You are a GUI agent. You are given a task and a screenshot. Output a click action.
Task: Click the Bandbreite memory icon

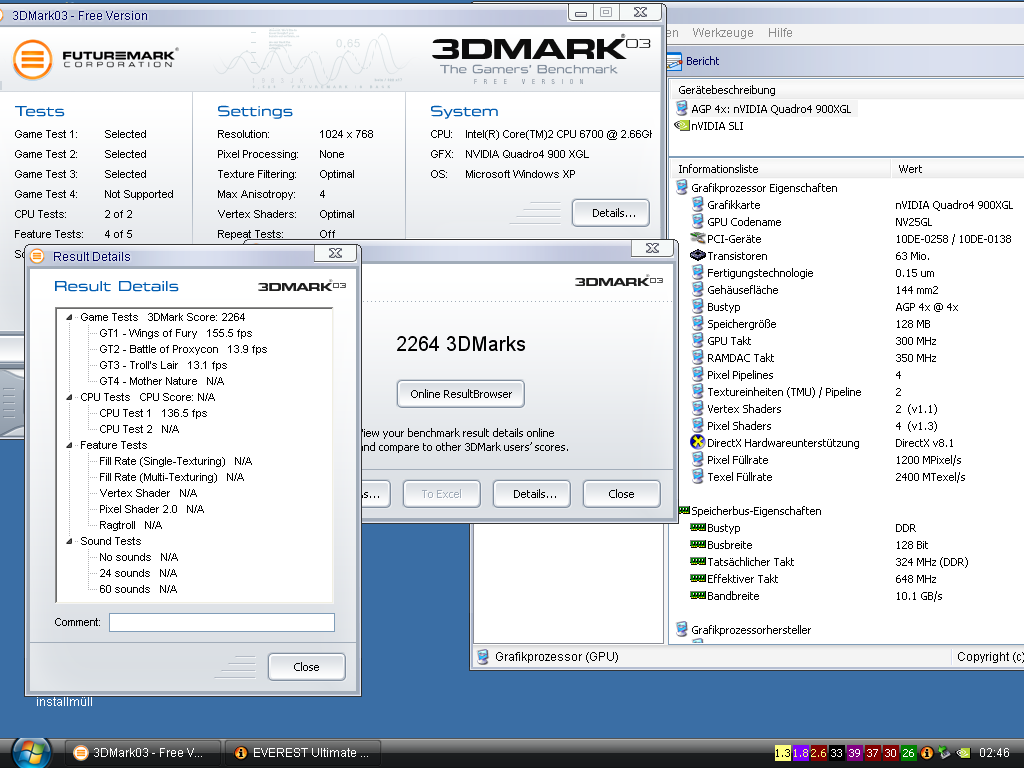pyautogui.click(x=697, y=595)
